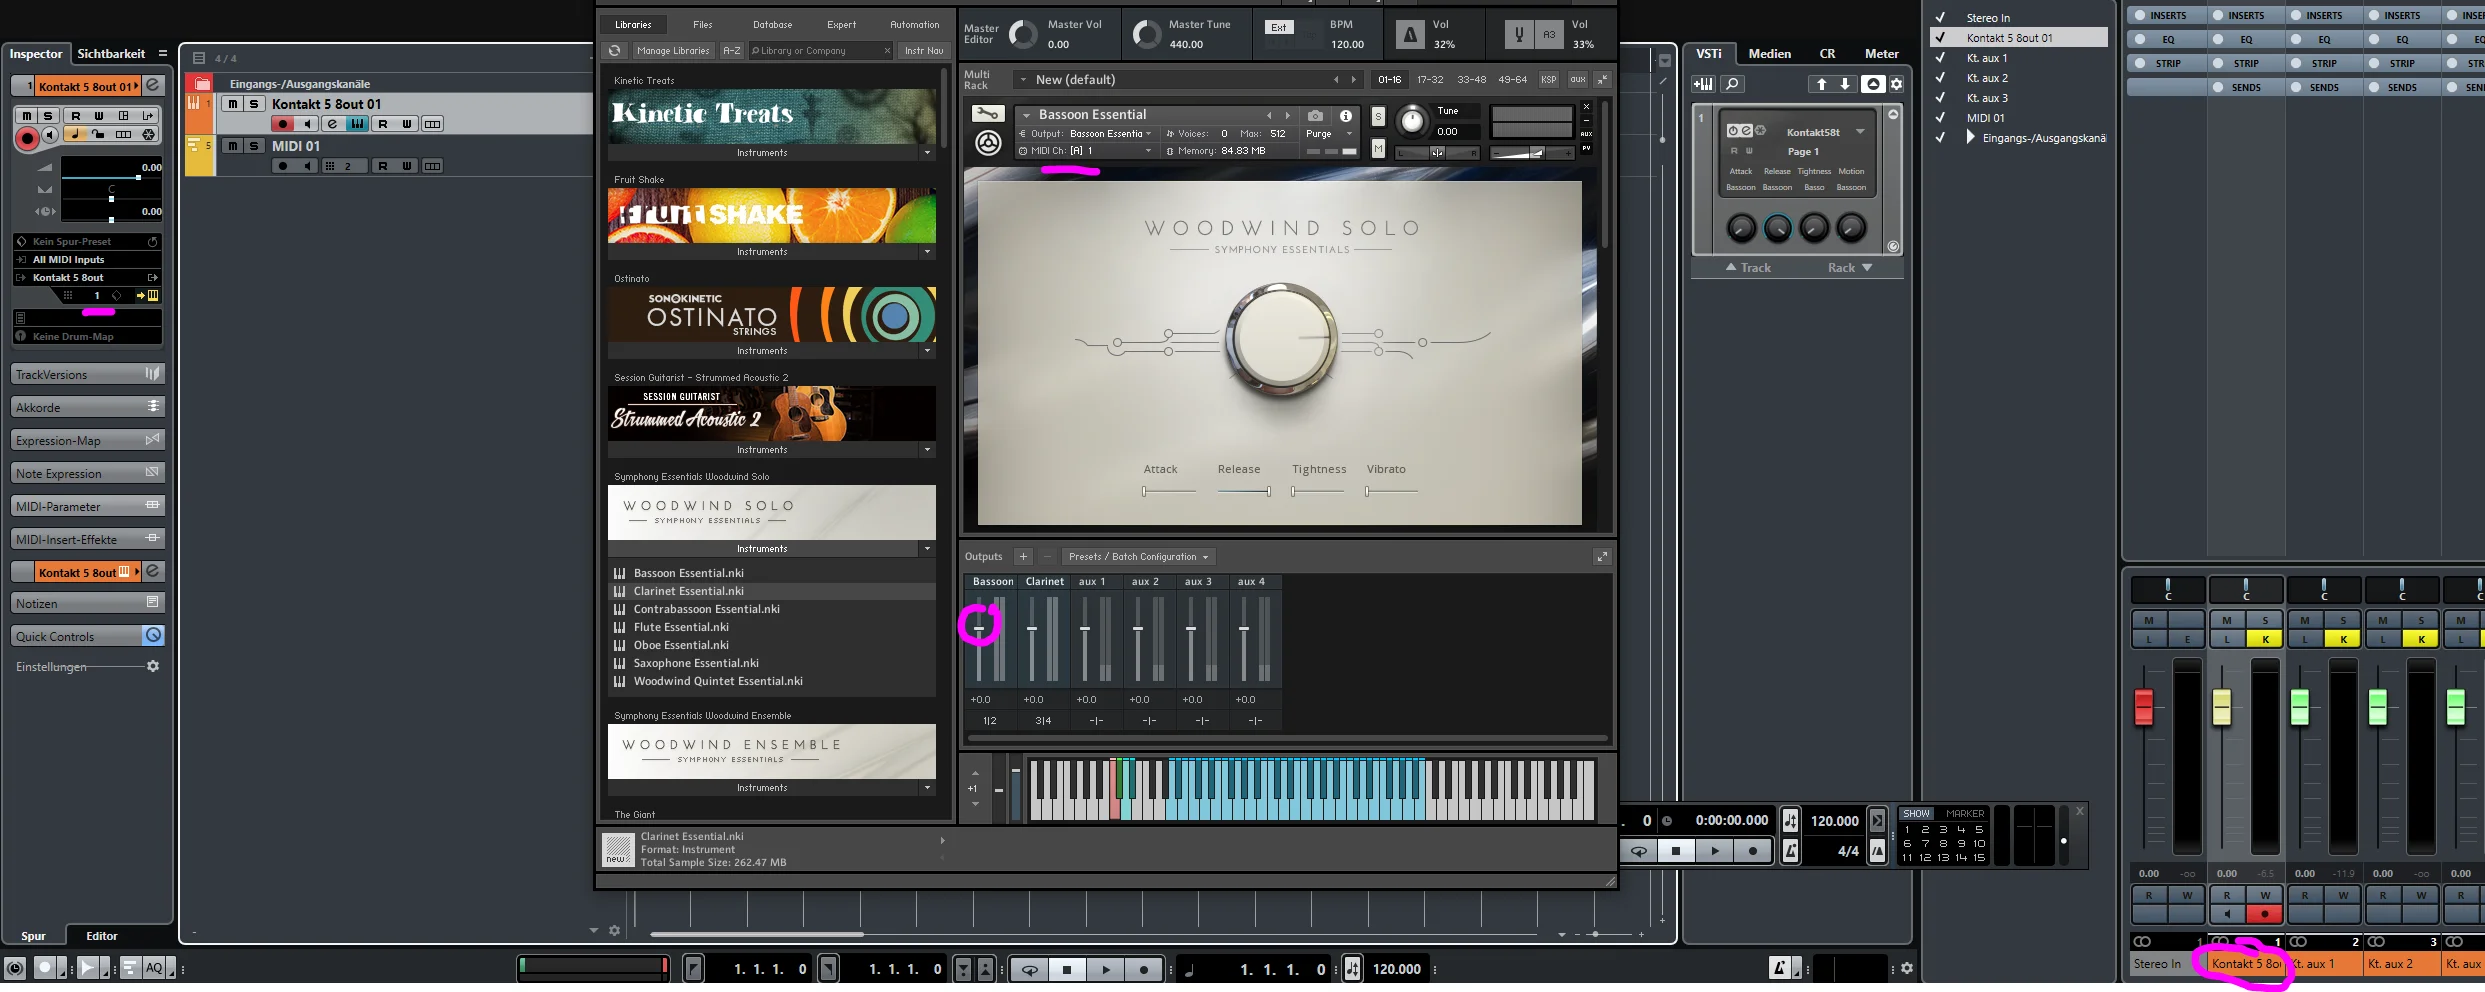This screenshot has width=2485, height=992.
Task: Open the Kontakt instrument edit wrench
Action: point(987,114)
